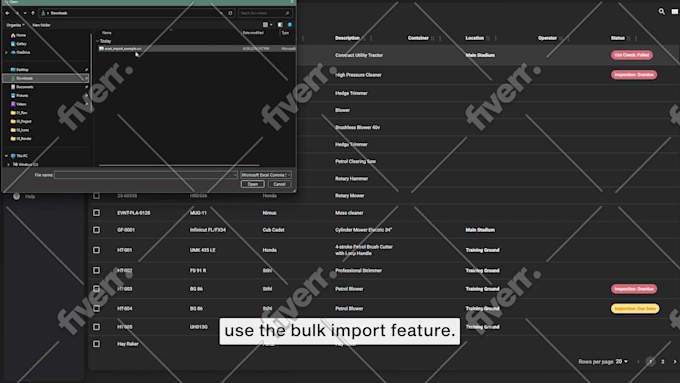Viewport: 680px width, 383px height.
Task: Select Videos quick access folder
Action: click(19, 104)
